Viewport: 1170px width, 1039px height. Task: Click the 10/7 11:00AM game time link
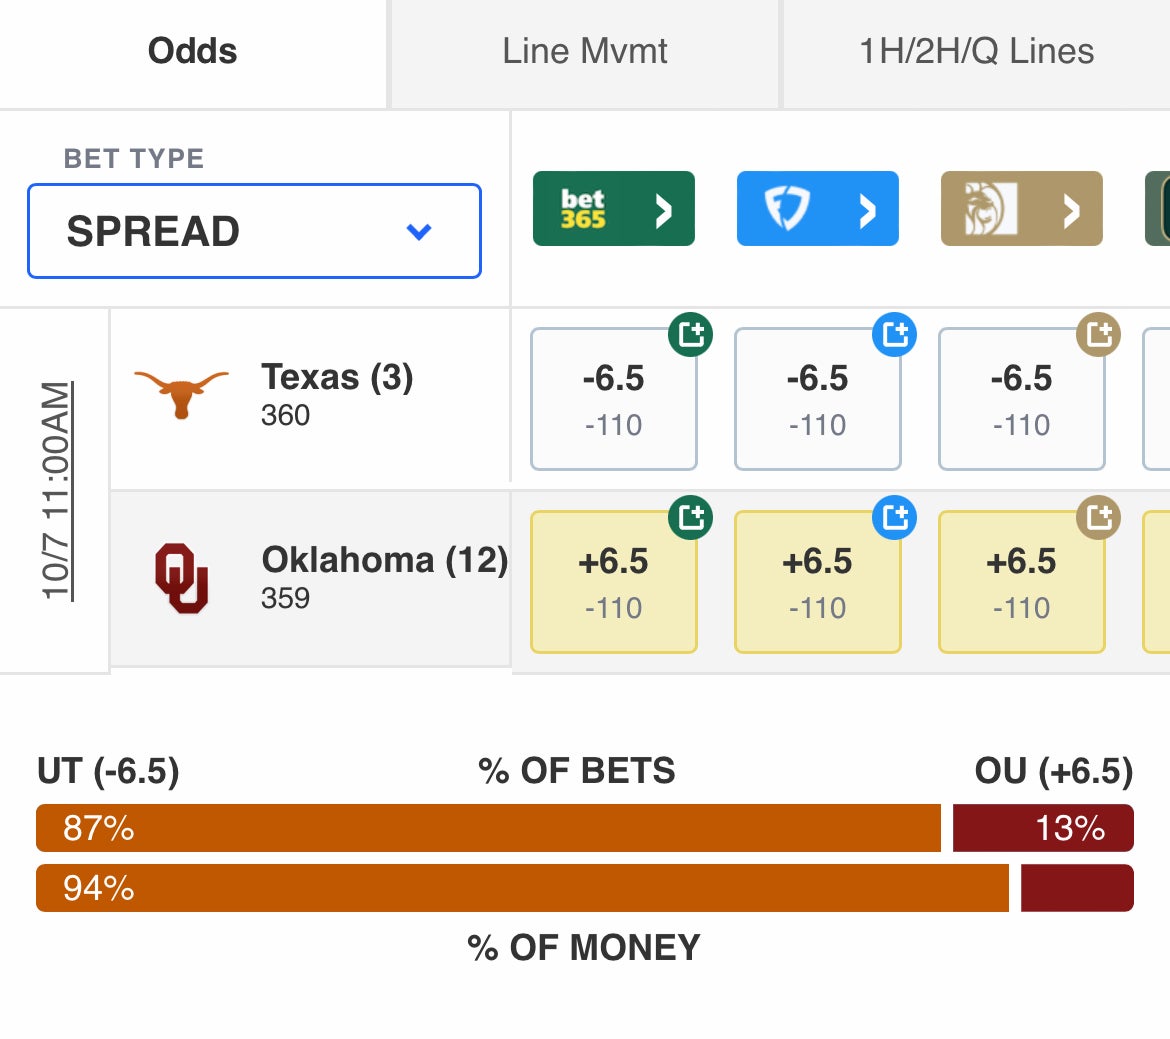click(57, 490)
